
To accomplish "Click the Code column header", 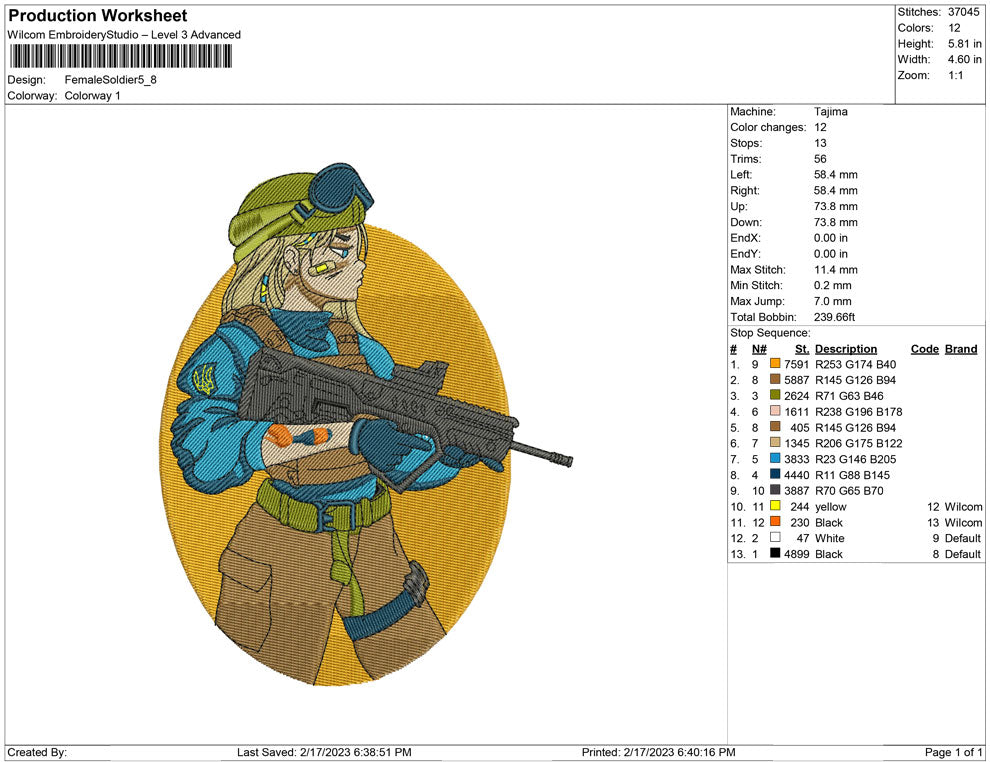I will (x=924, y=349).
